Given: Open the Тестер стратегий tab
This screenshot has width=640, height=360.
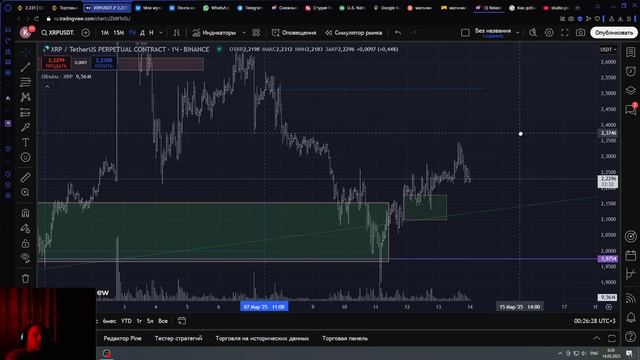Looking at the screenshot, I should (178, 338).
